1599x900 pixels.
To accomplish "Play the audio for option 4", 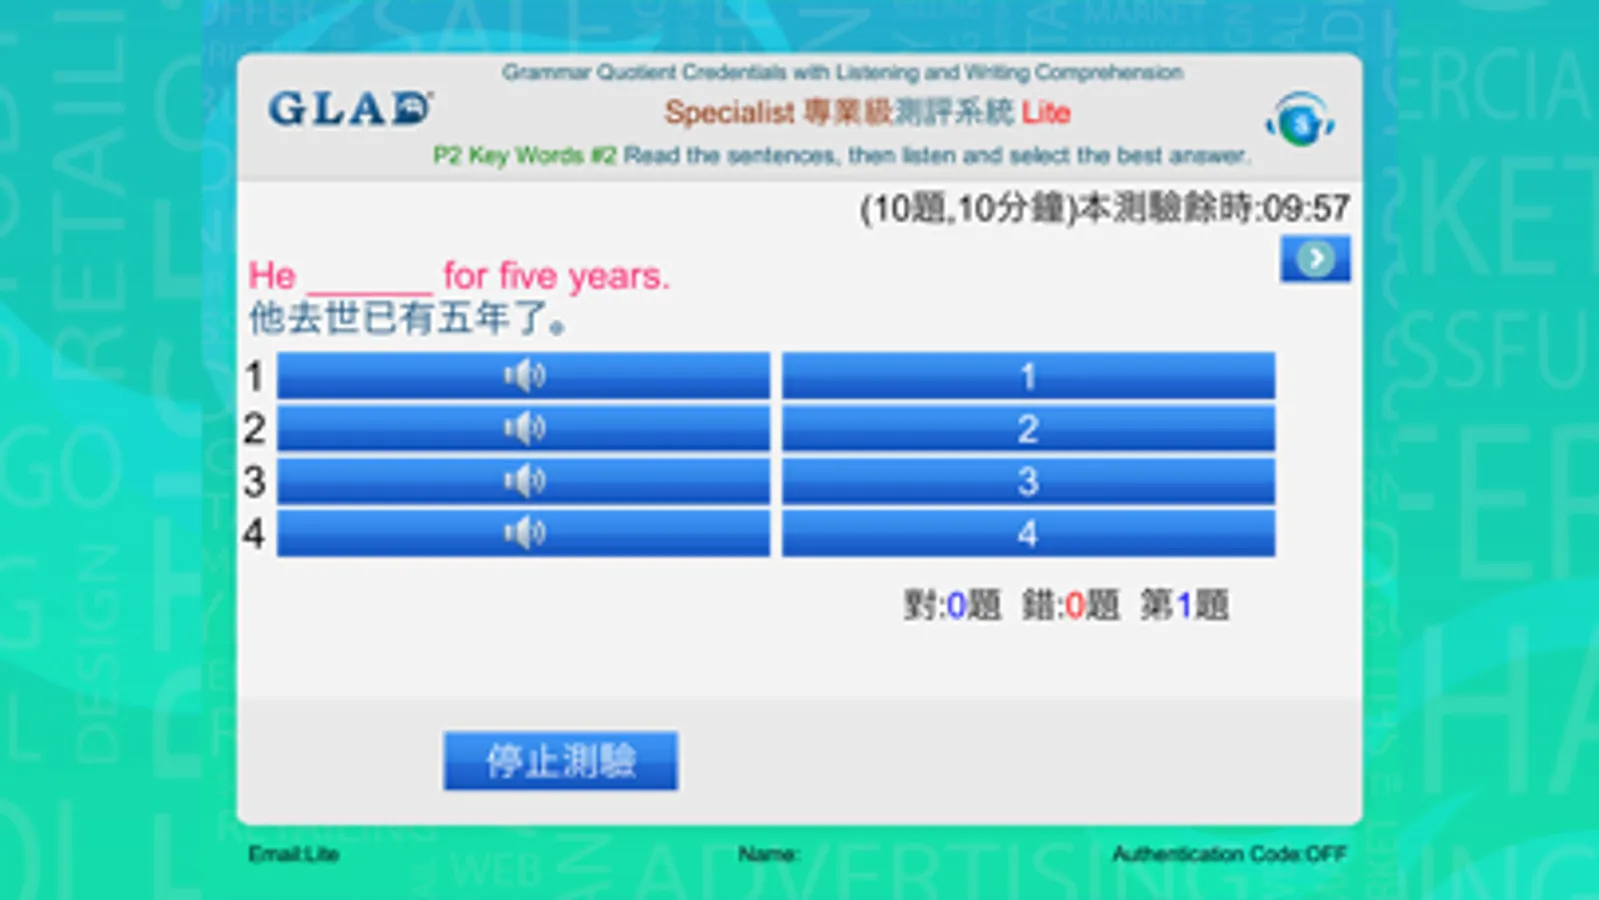I will click(x=523, y=533).
